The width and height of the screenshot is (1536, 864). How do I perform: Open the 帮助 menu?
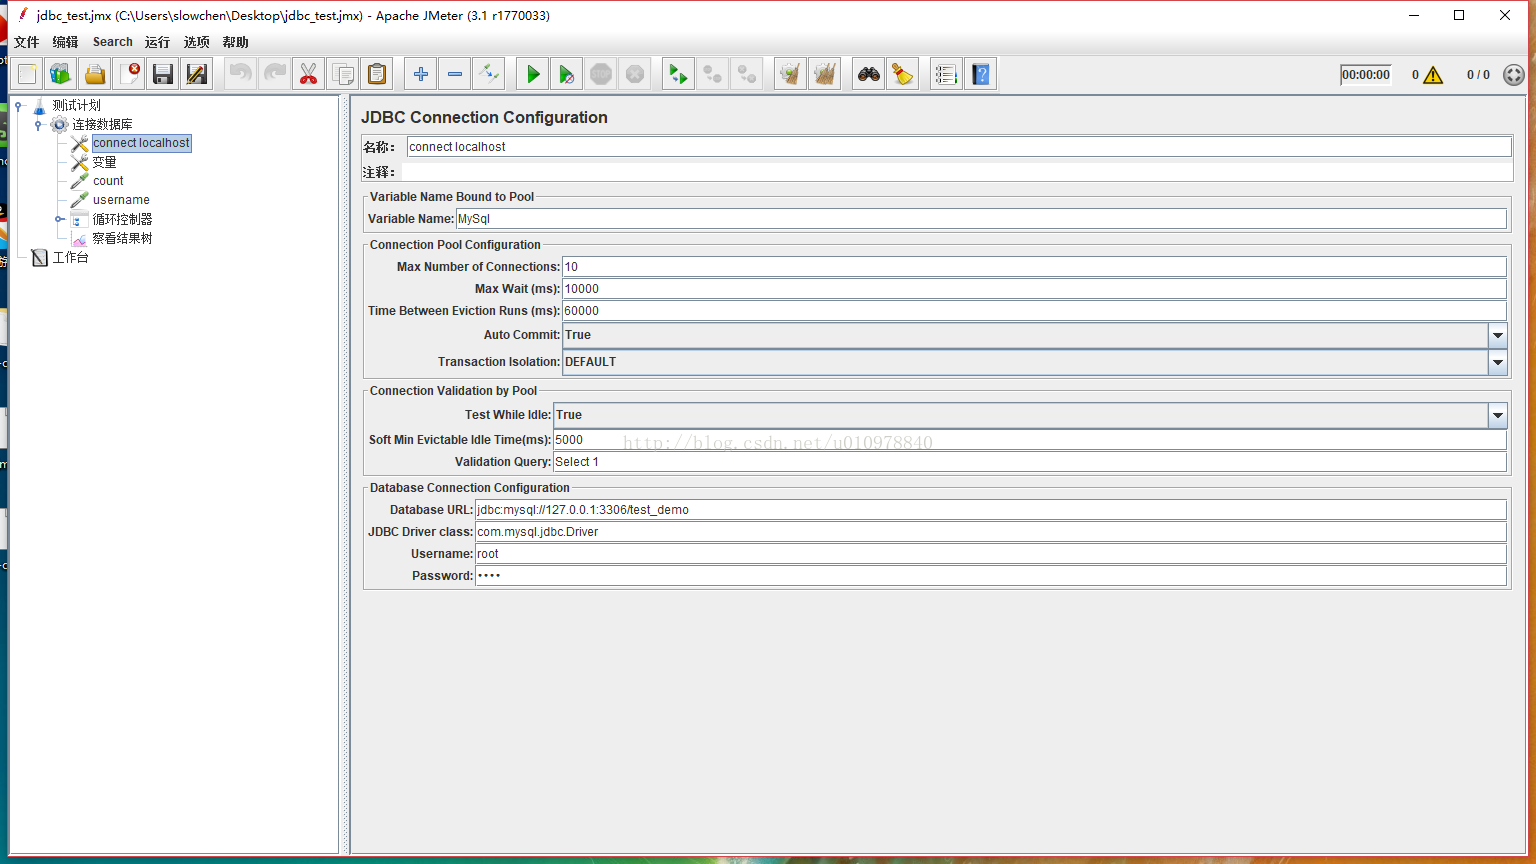[x=236, y=42]
